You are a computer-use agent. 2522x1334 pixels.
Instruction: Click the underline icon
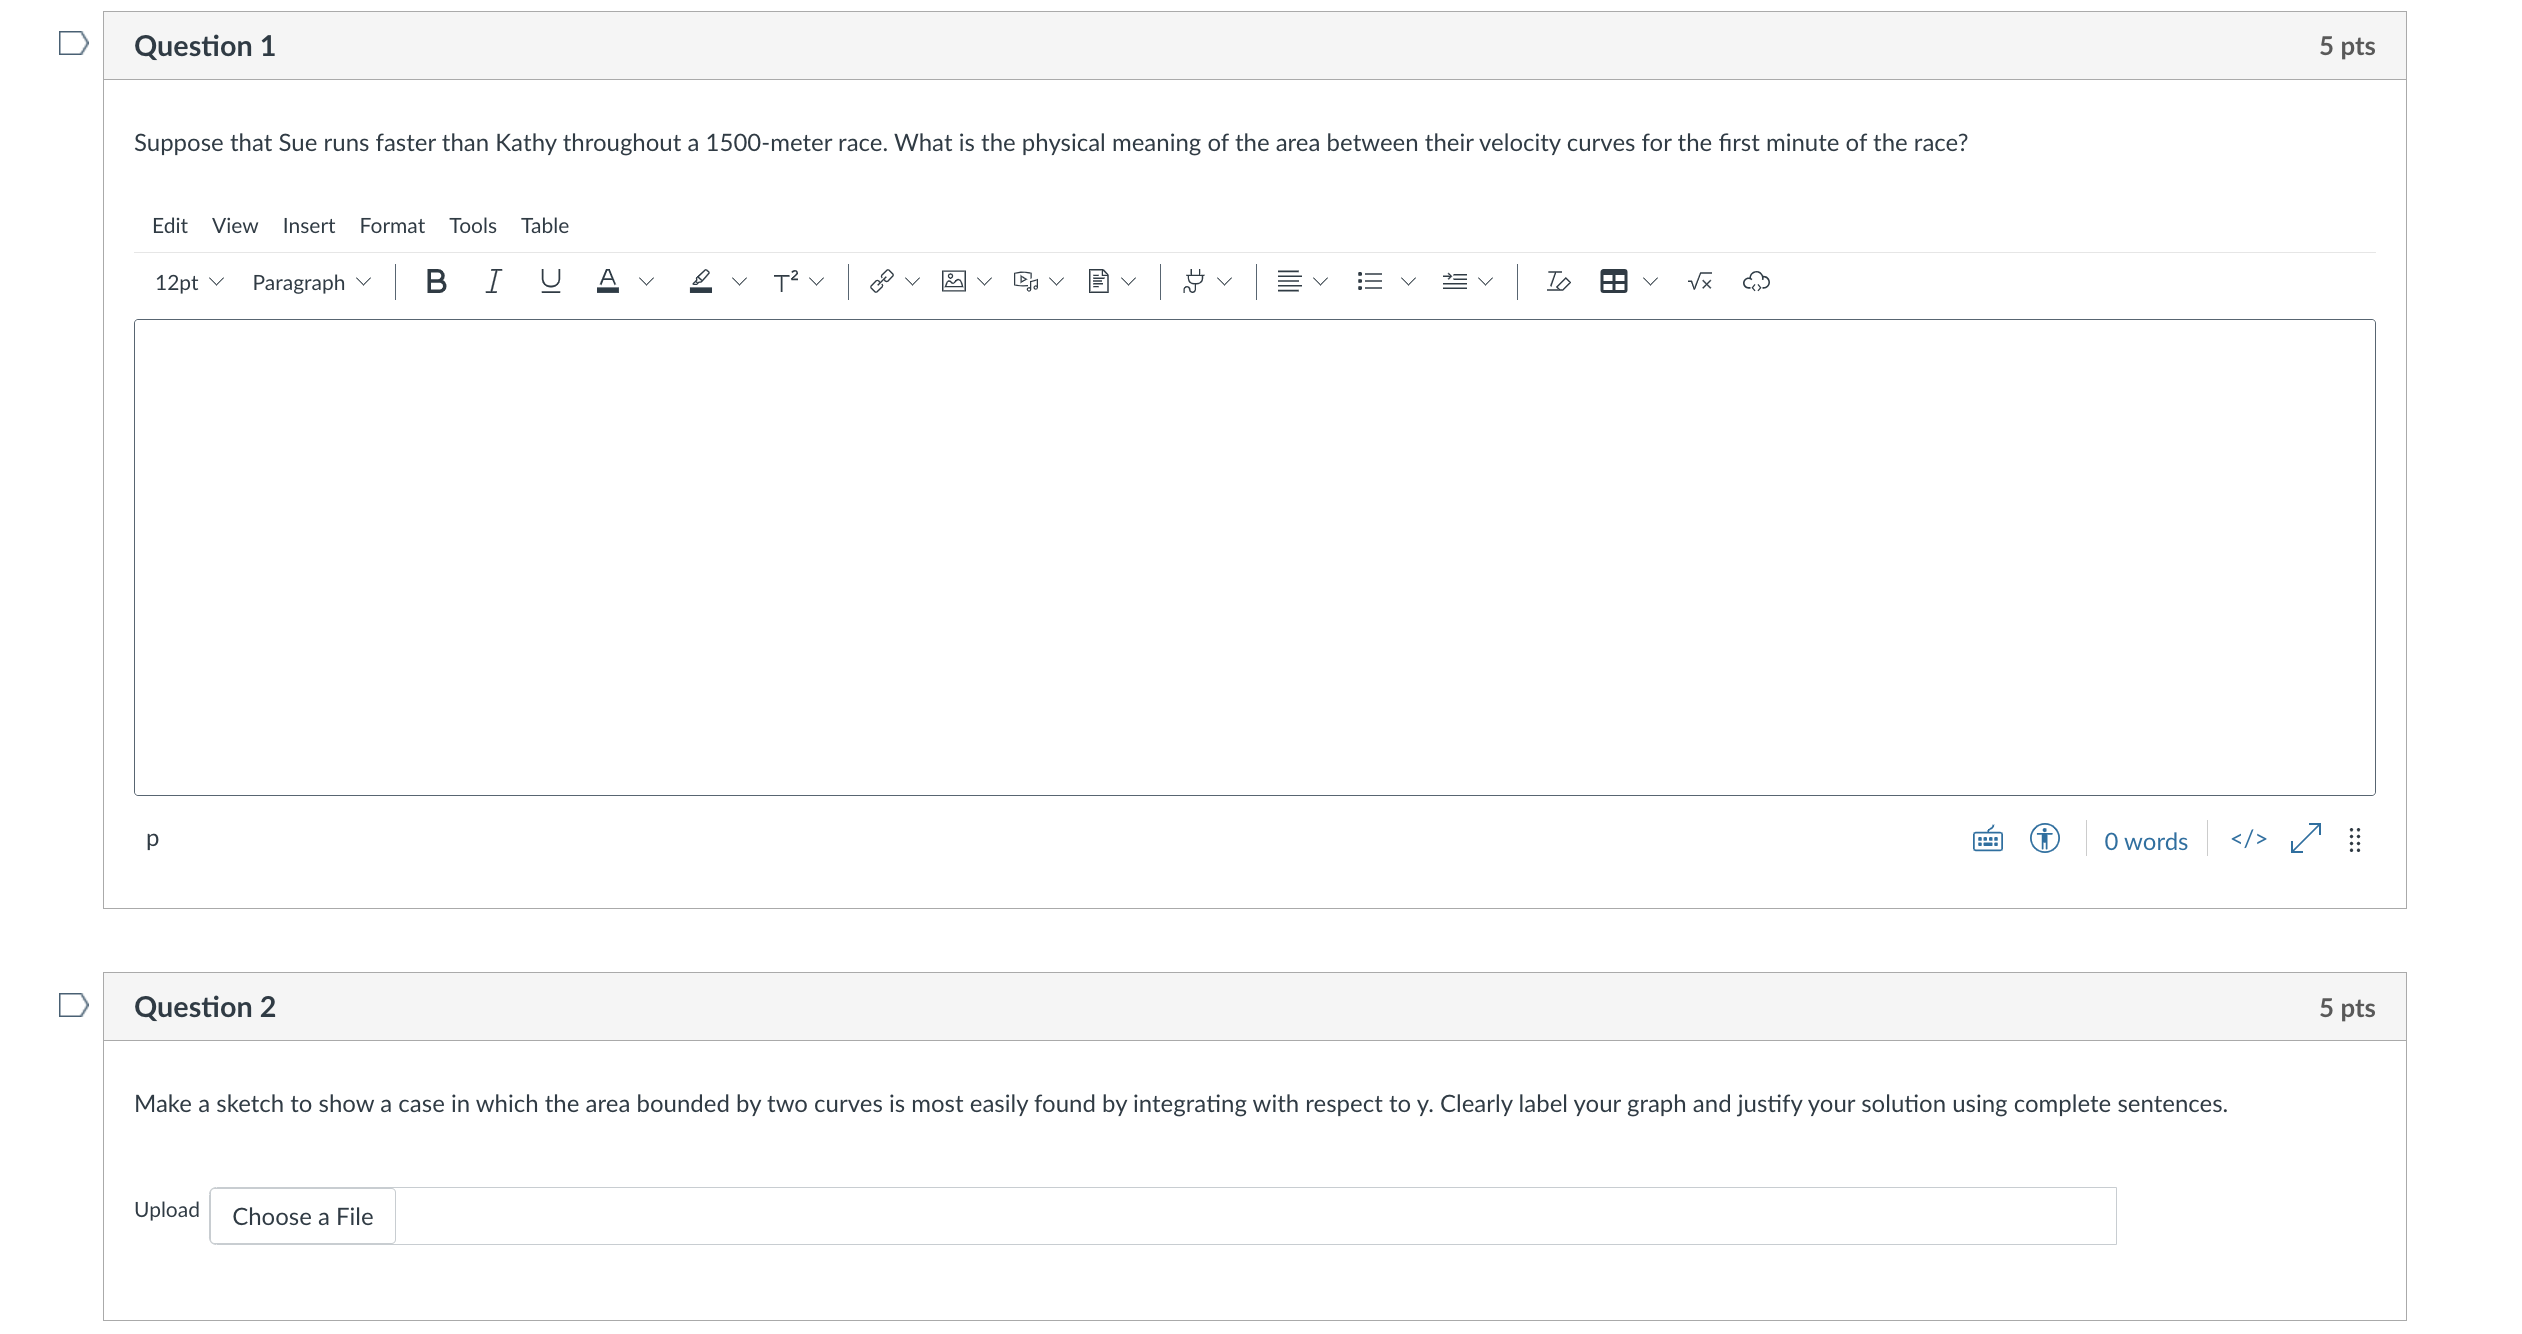[x=550, y=282]
